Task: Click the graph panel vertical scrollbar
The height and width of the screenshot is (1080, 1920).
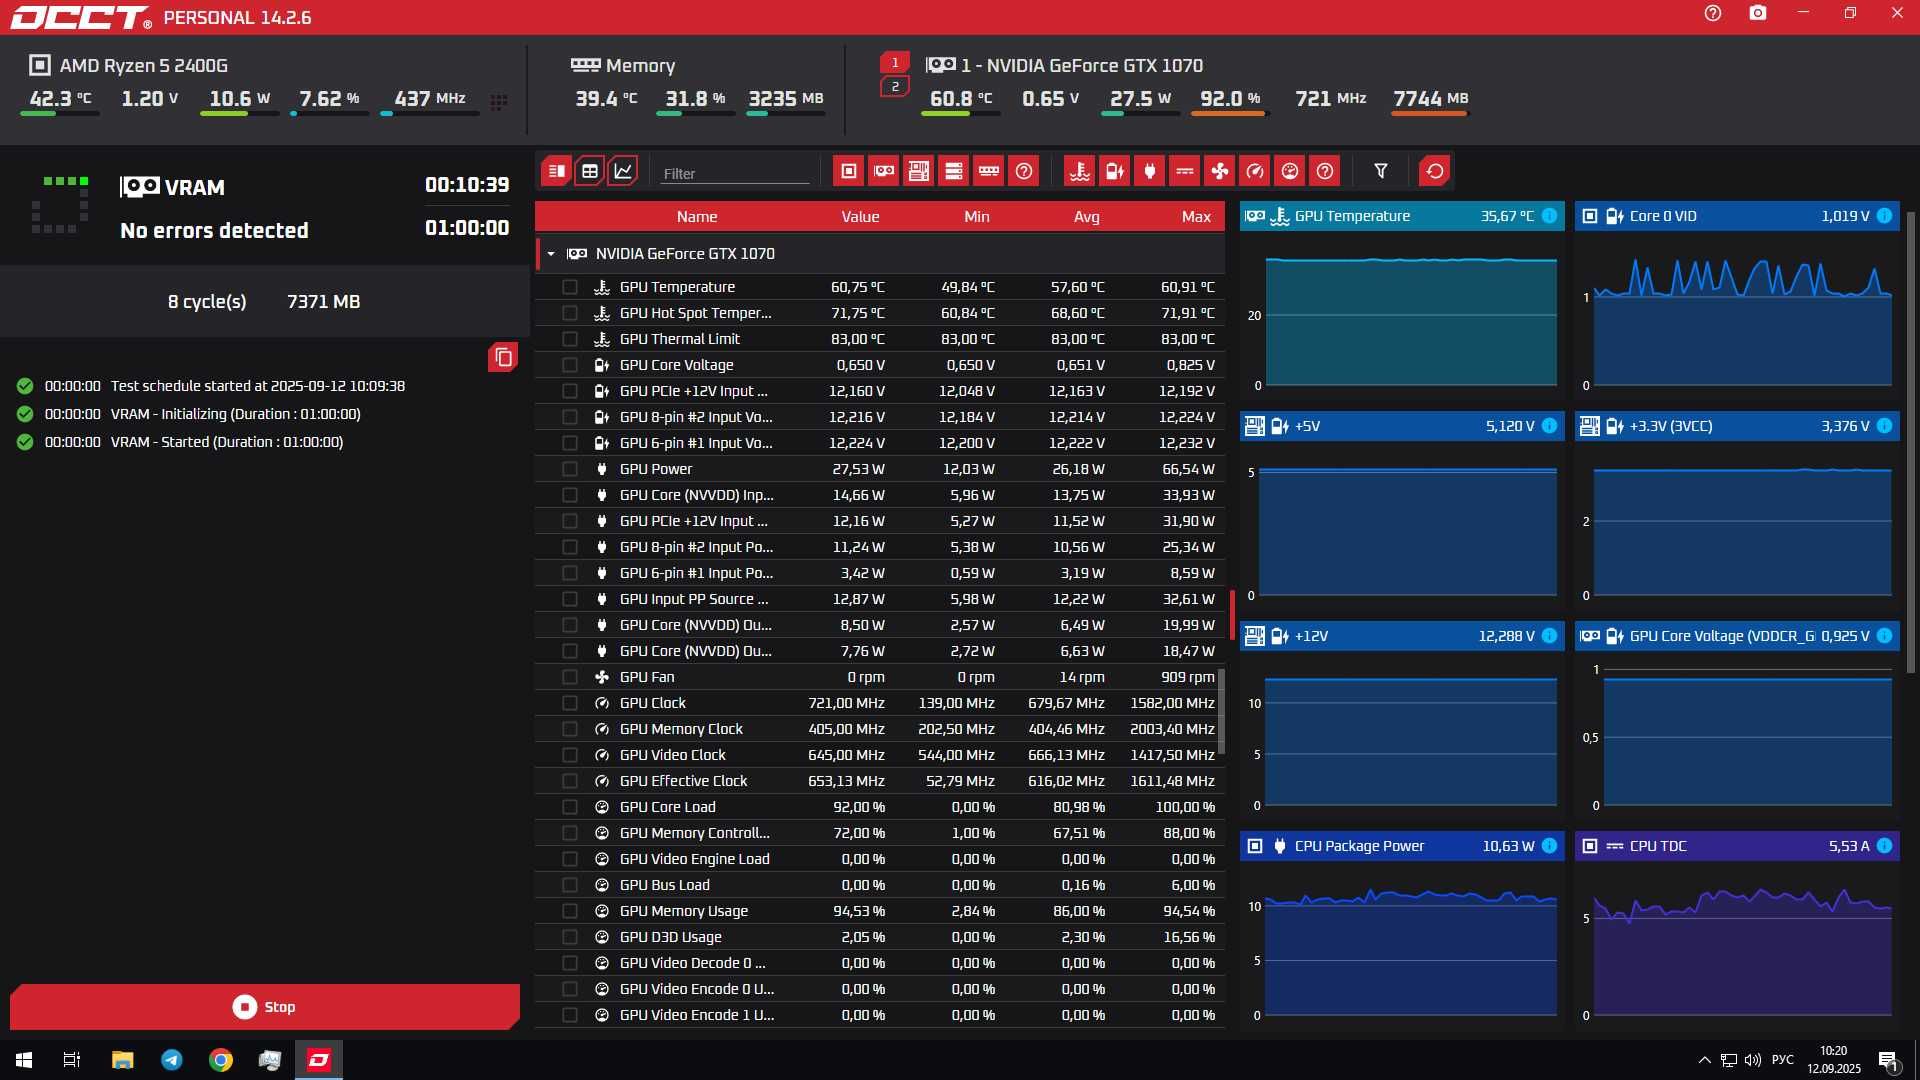Action: click(x=1912, y=440)
